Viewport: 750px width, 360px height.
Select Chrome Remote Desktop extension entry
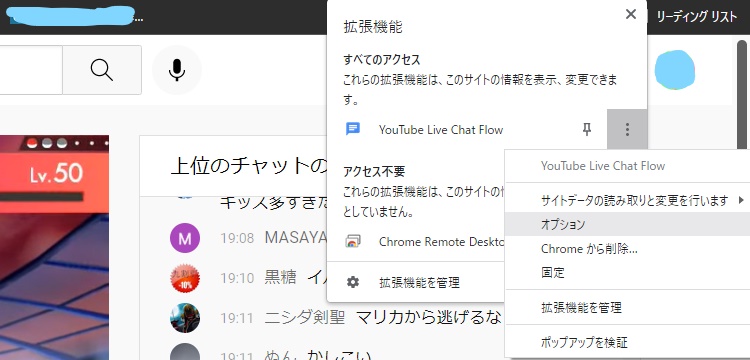[x=416, y=241]
